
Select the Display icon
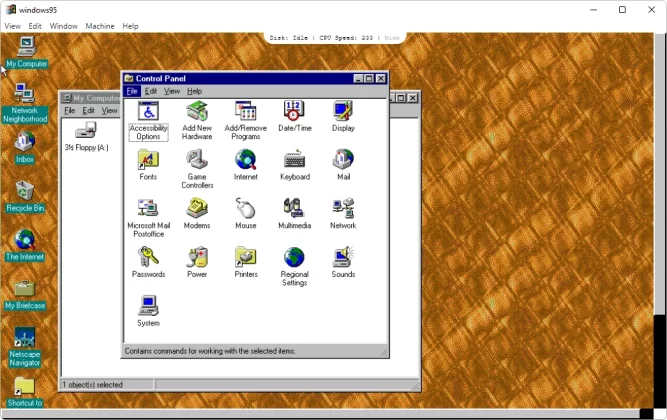click(x=343, y=112)
